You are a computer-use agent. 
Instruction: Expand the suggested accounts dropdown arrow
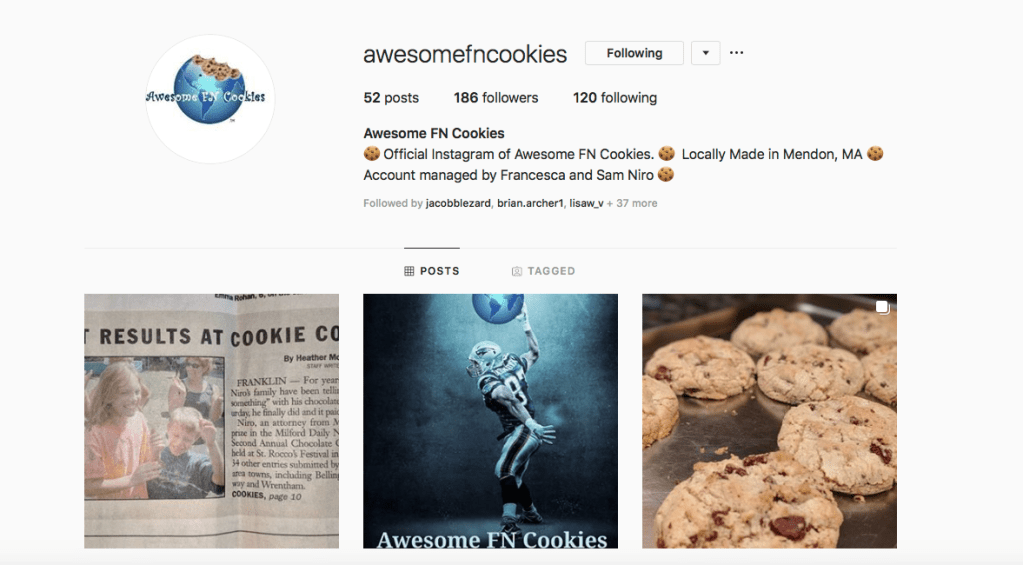click(705, 53)
